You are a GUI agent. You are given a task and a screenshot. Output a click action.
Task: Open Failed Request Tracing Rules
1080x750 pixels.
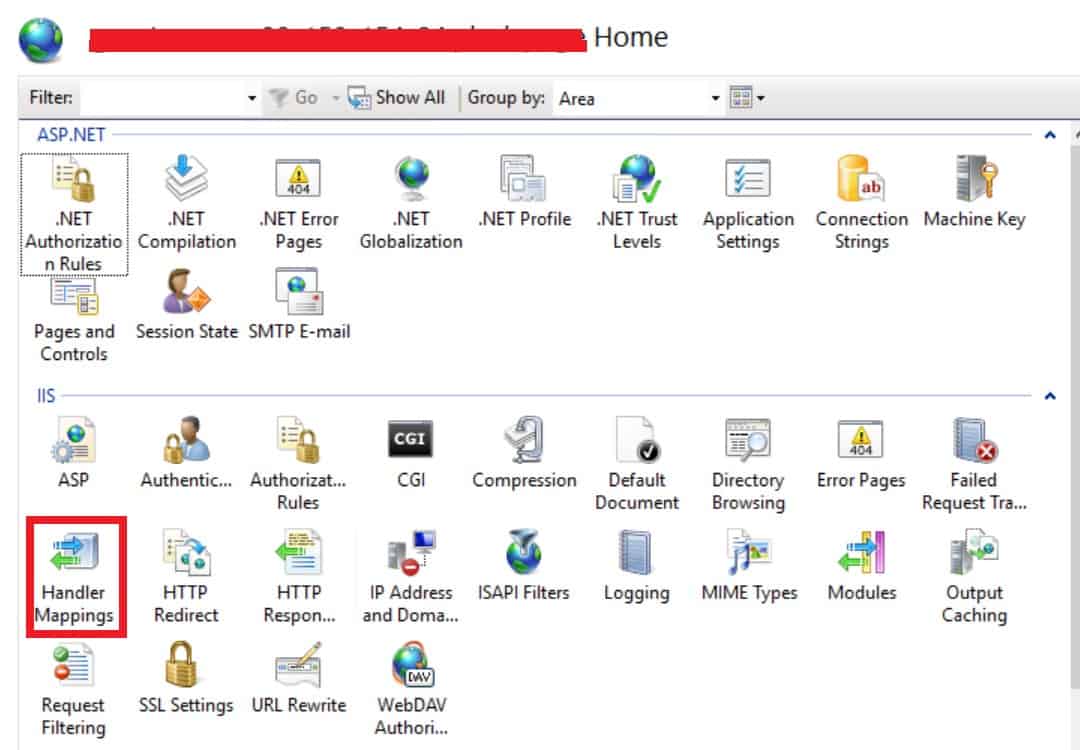click(974, 463)
